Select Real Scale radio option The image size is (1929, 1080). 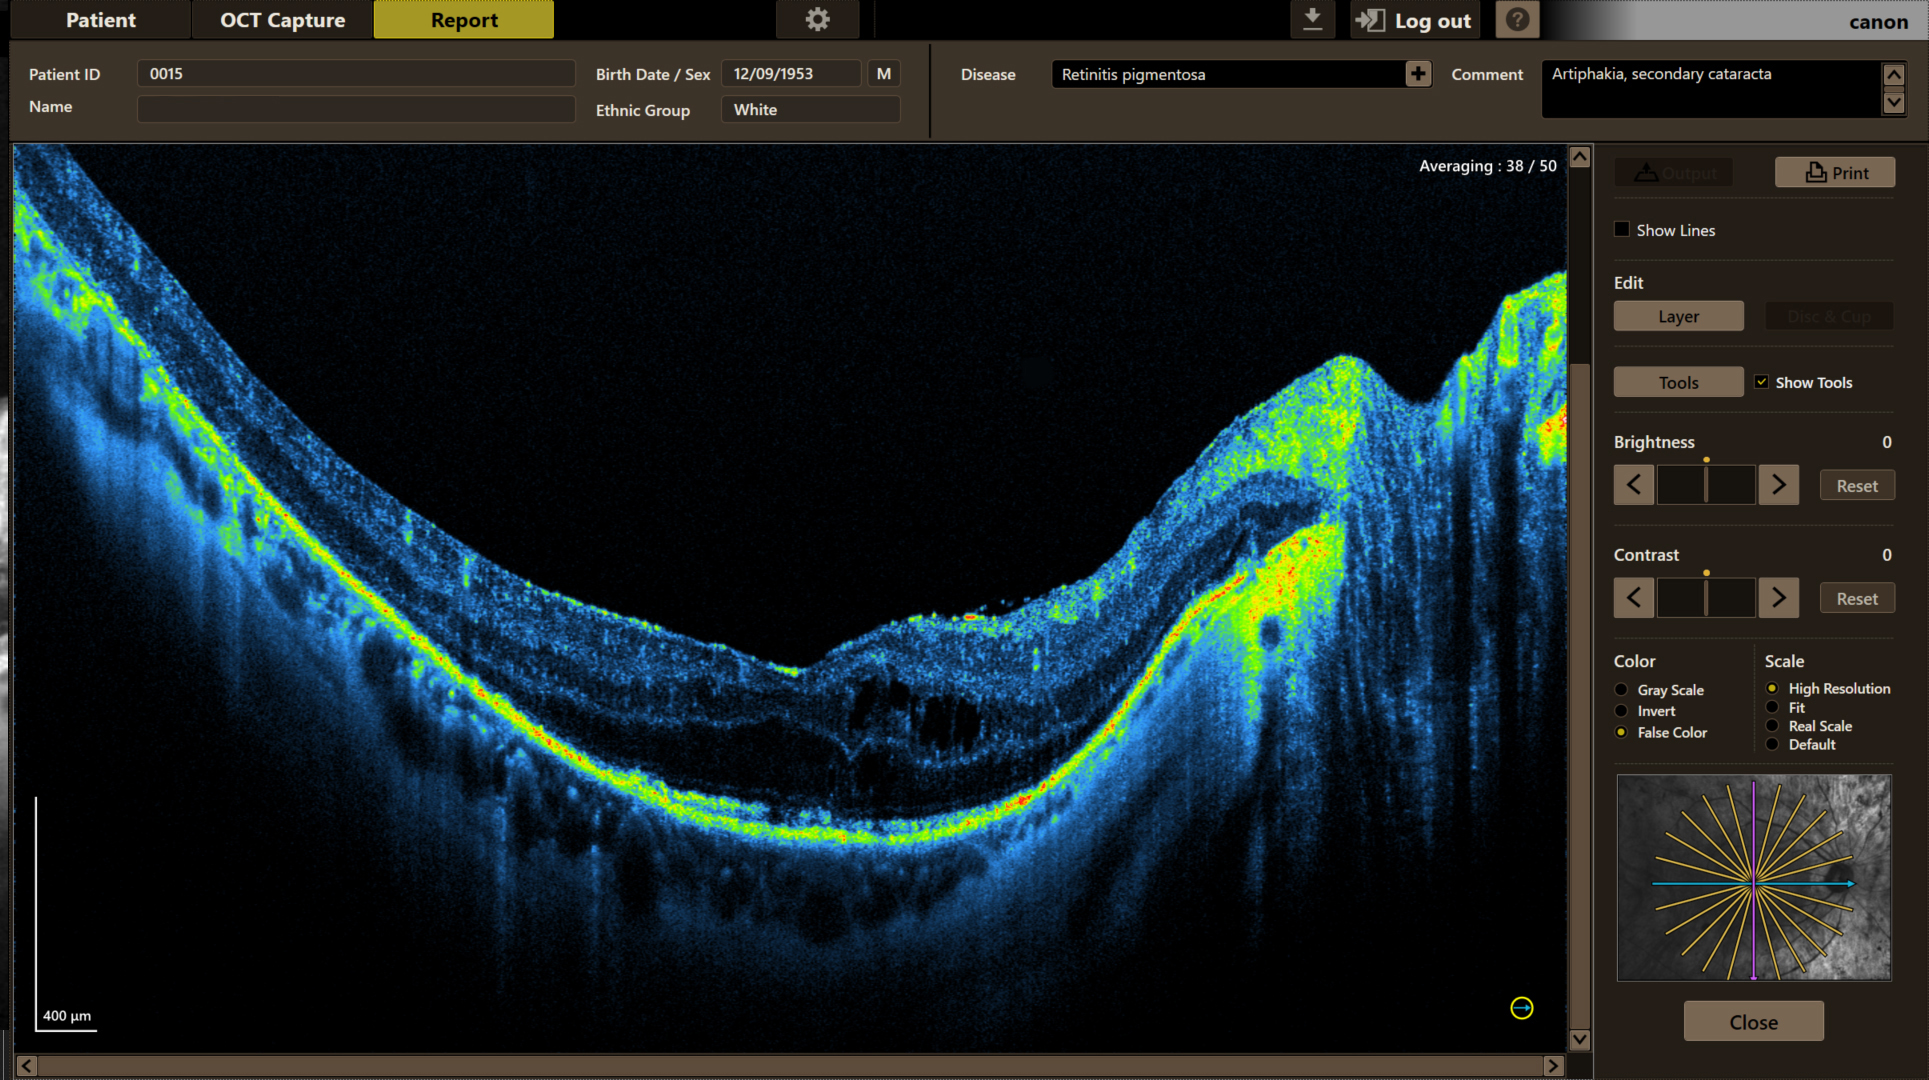point(1772,726)
